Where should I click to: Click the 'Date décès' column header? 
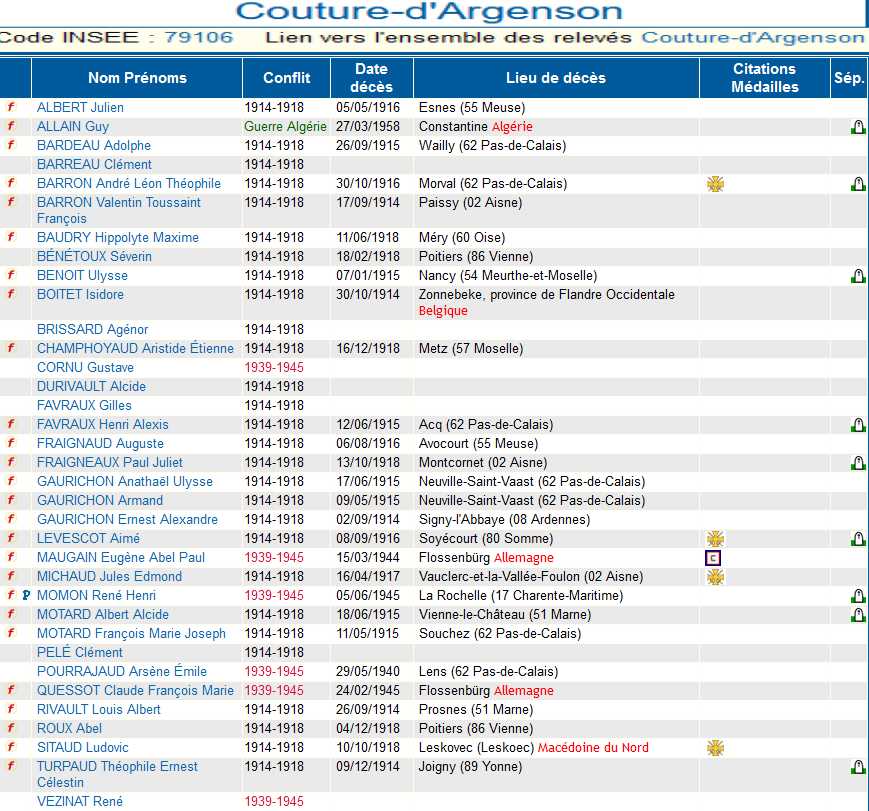(x=371, y=78)
